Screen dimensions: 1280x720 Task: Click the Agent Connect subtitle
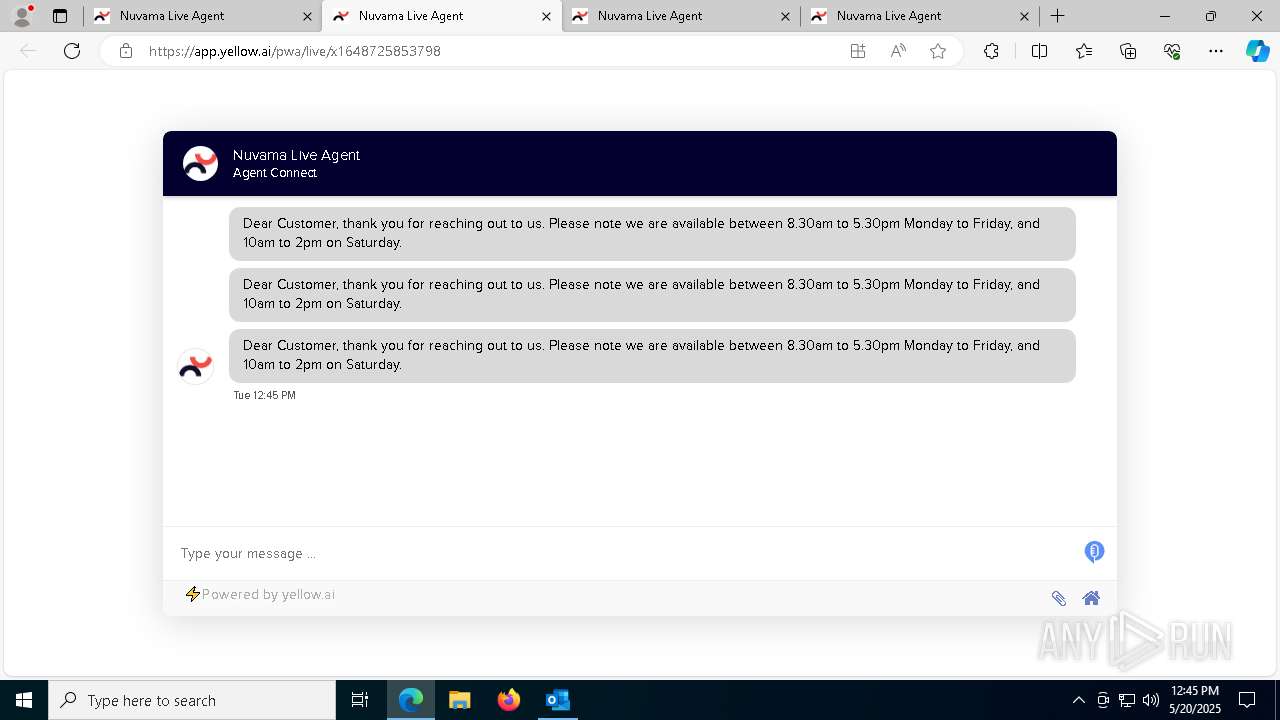click(x=275, y=173)
